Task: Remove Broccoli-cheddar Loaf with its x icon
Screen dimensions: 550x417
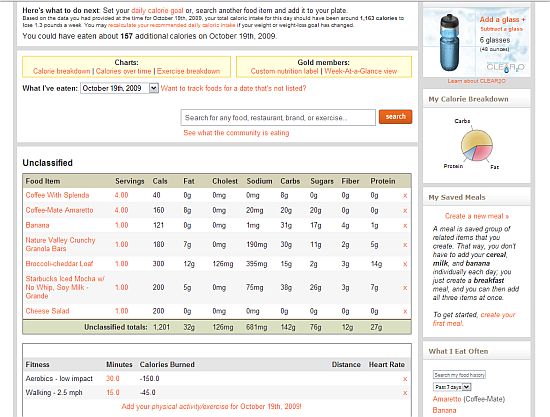Action: [405, 264]
